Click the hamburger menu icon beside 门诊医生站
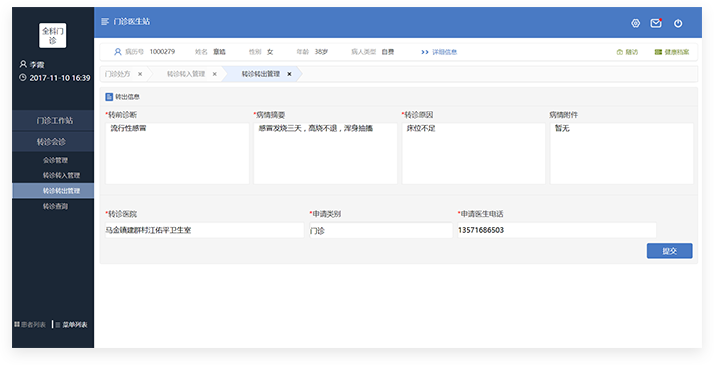This screenshot has height=365, width=714. click(x=105, y=21)
